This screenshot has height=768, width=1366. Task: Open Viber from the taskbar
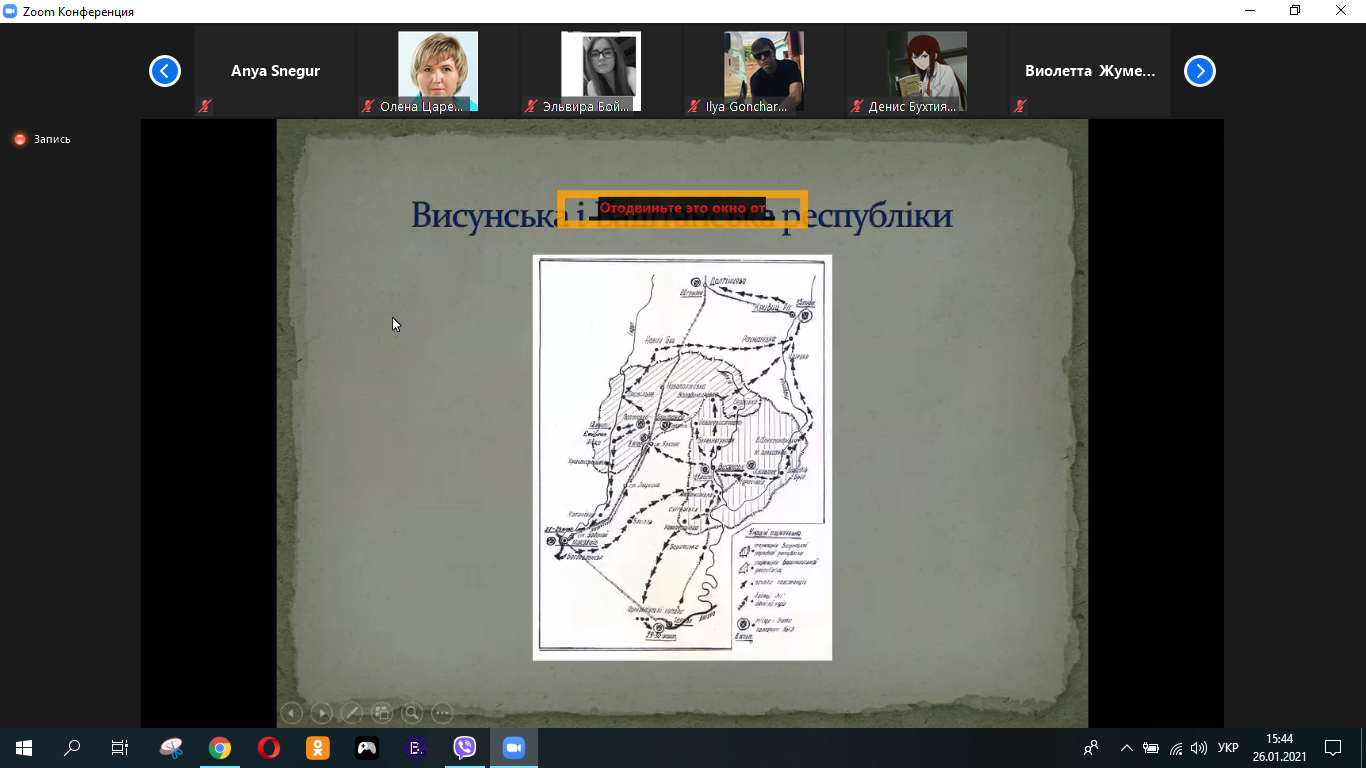(x=465, y=748)
